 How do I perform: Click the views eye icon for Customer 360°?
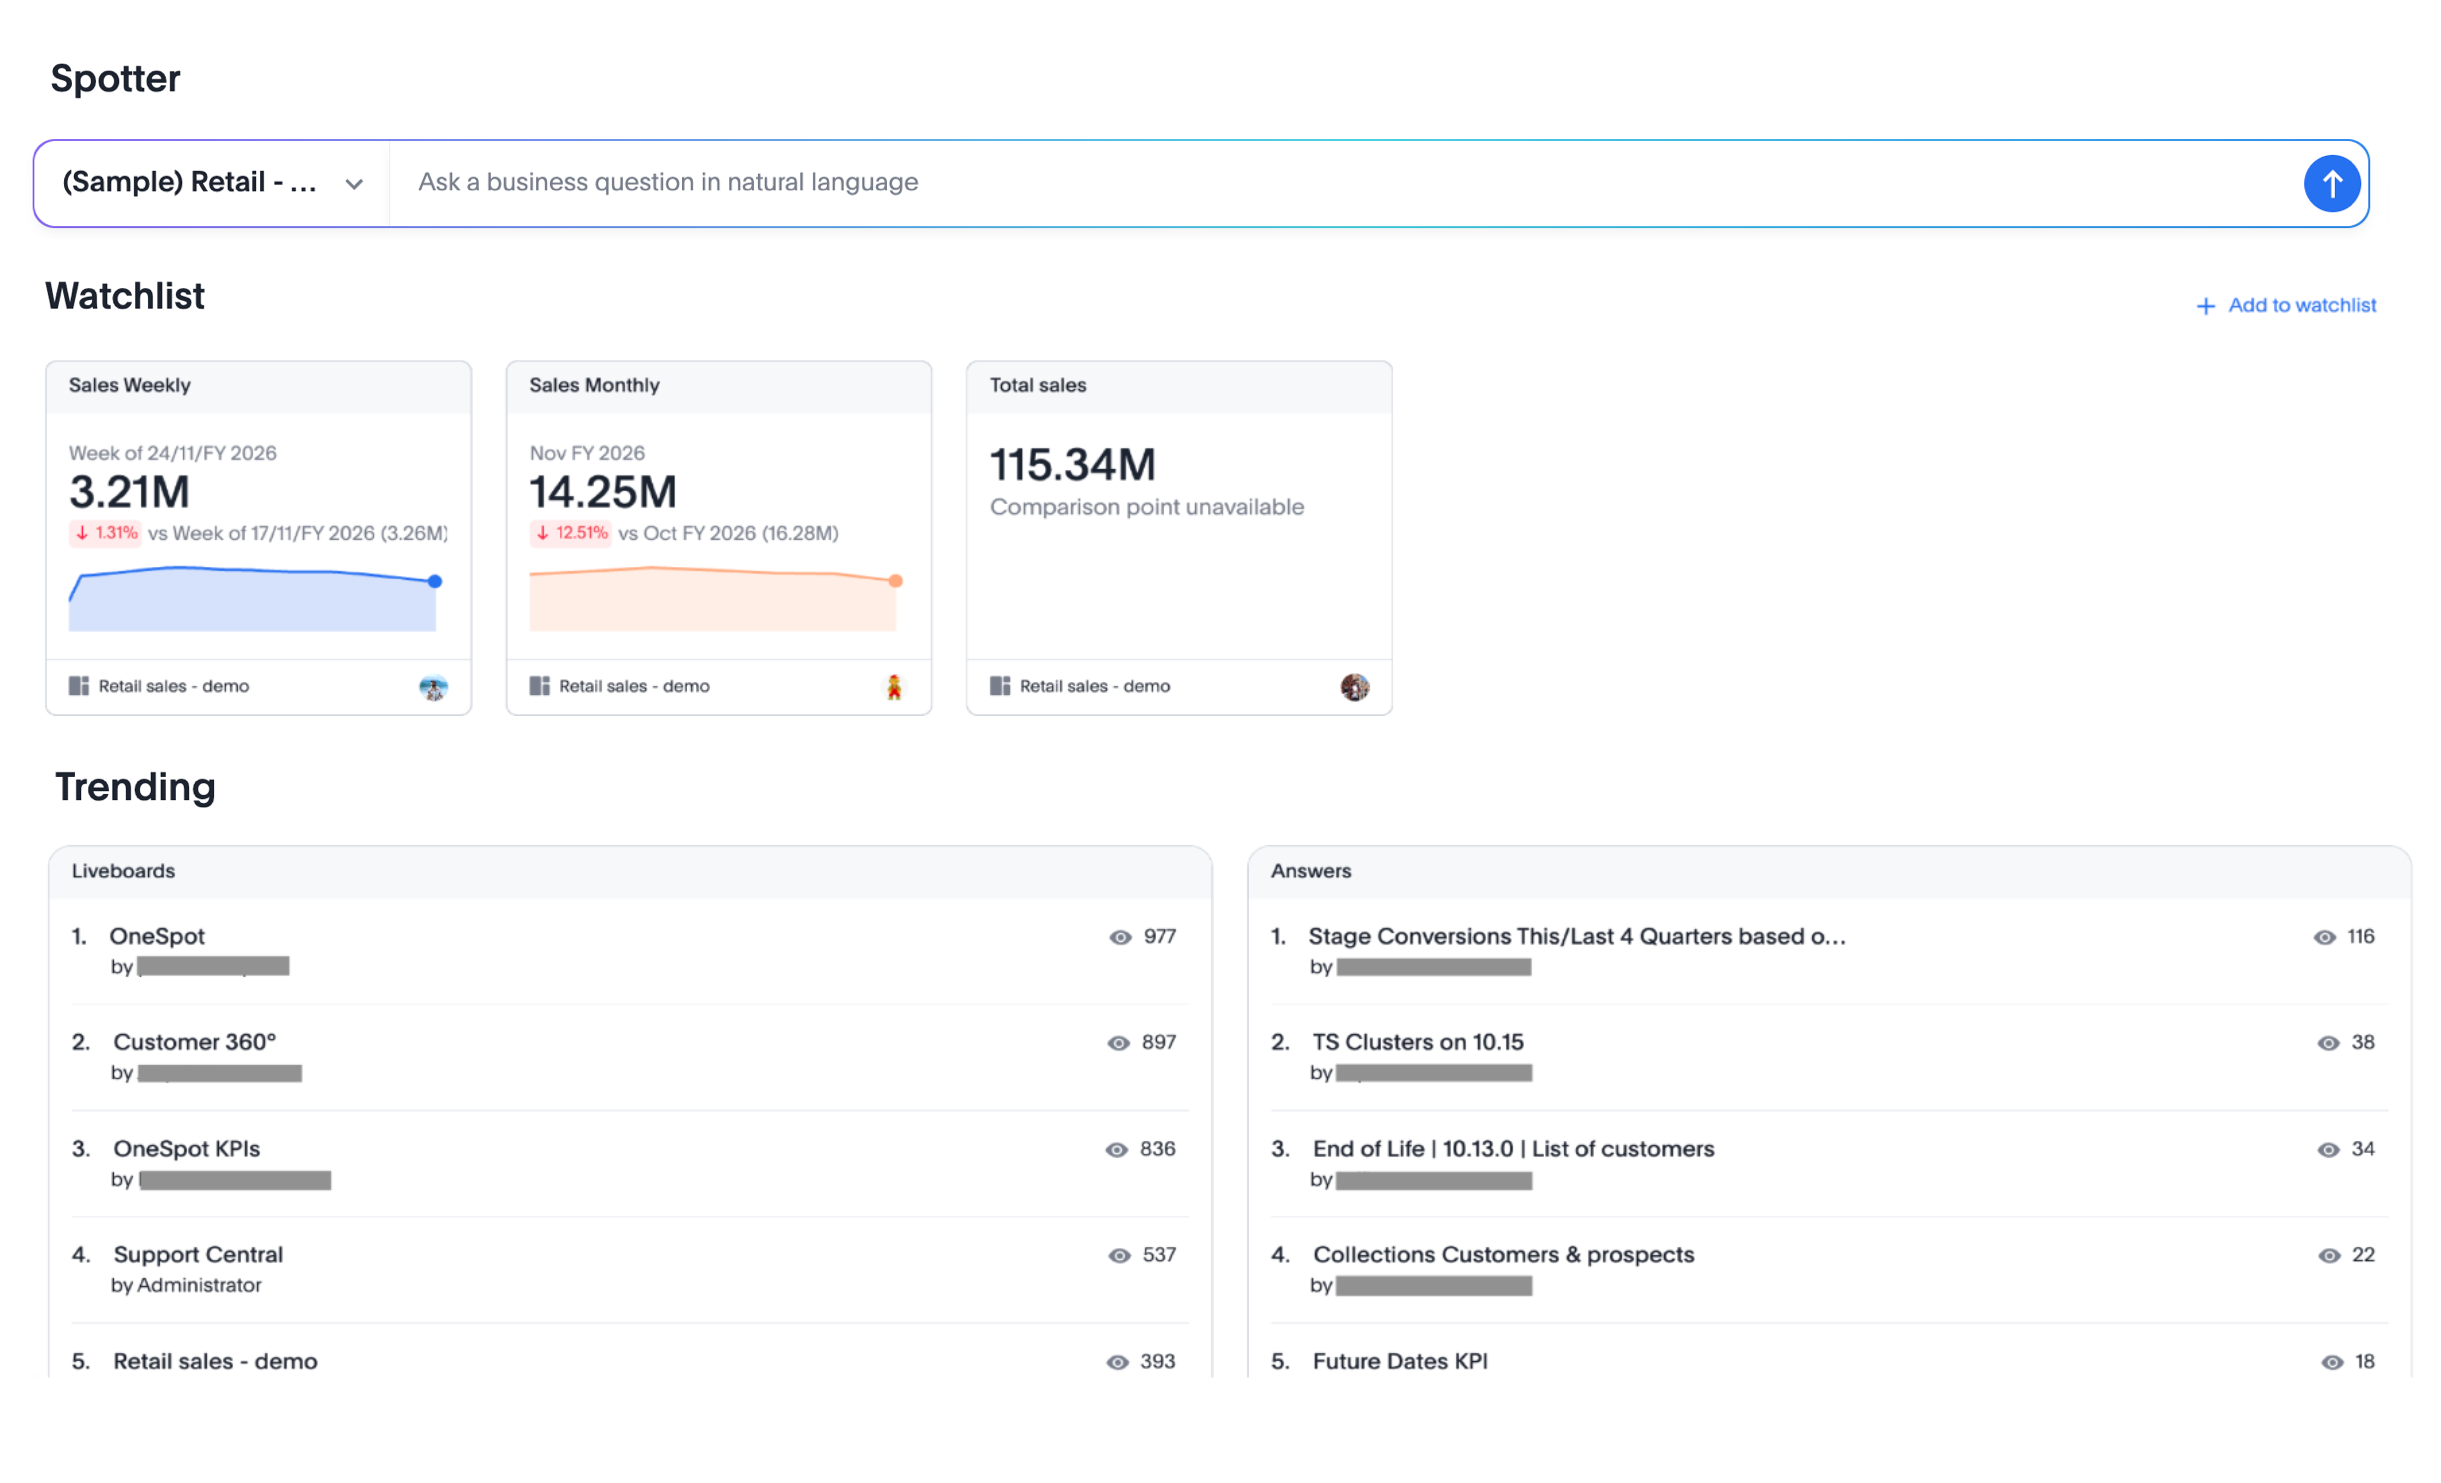tap(1118, 1043)
